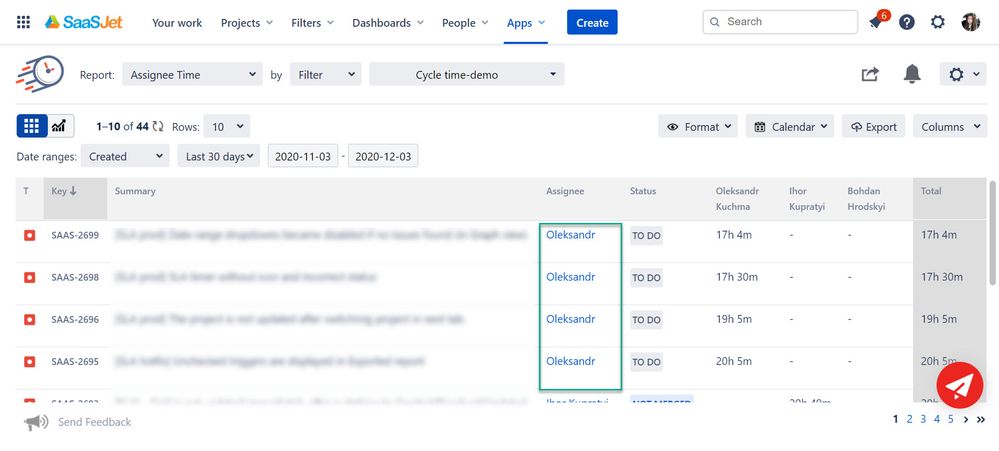
Task: Open the Projects menu
Action: [247, 23]
